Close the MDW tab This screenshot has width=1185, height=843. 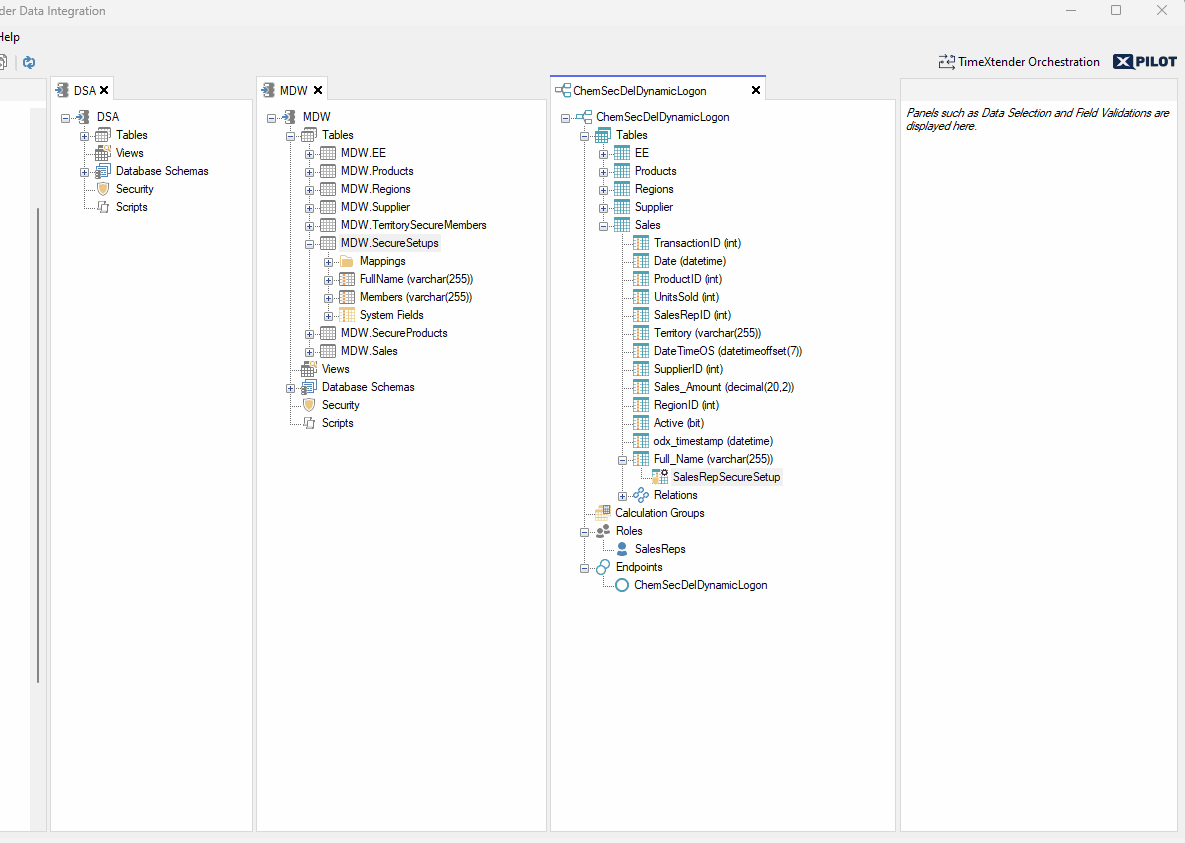pos(318,90)
